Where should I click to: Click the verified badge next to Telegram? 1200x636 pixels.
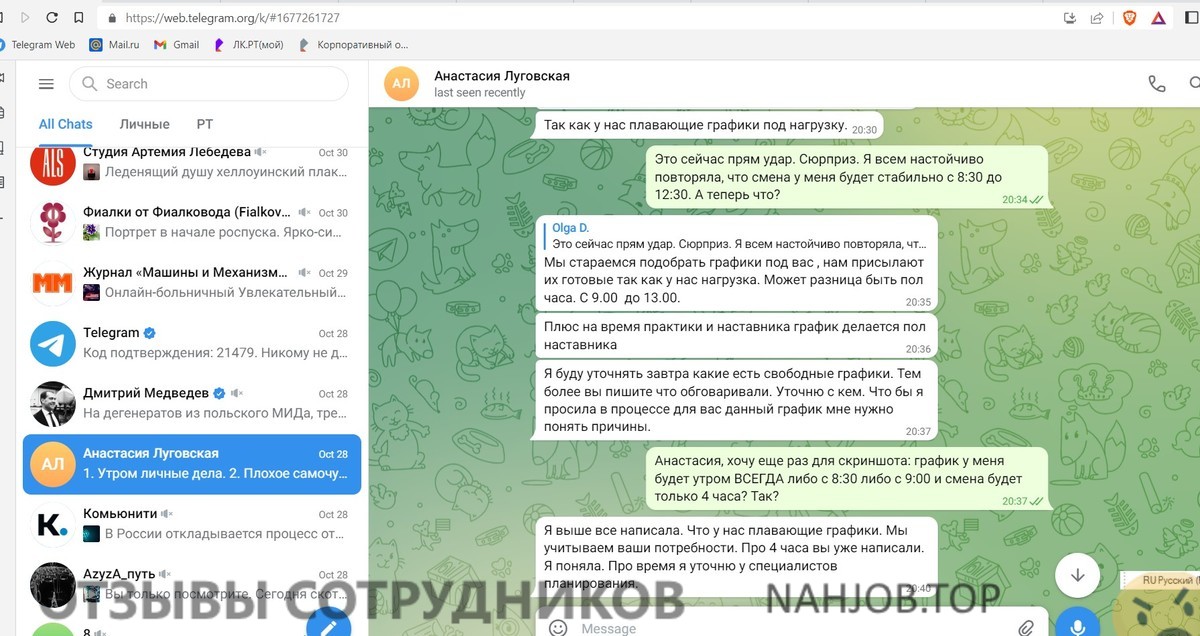(150, 333)
